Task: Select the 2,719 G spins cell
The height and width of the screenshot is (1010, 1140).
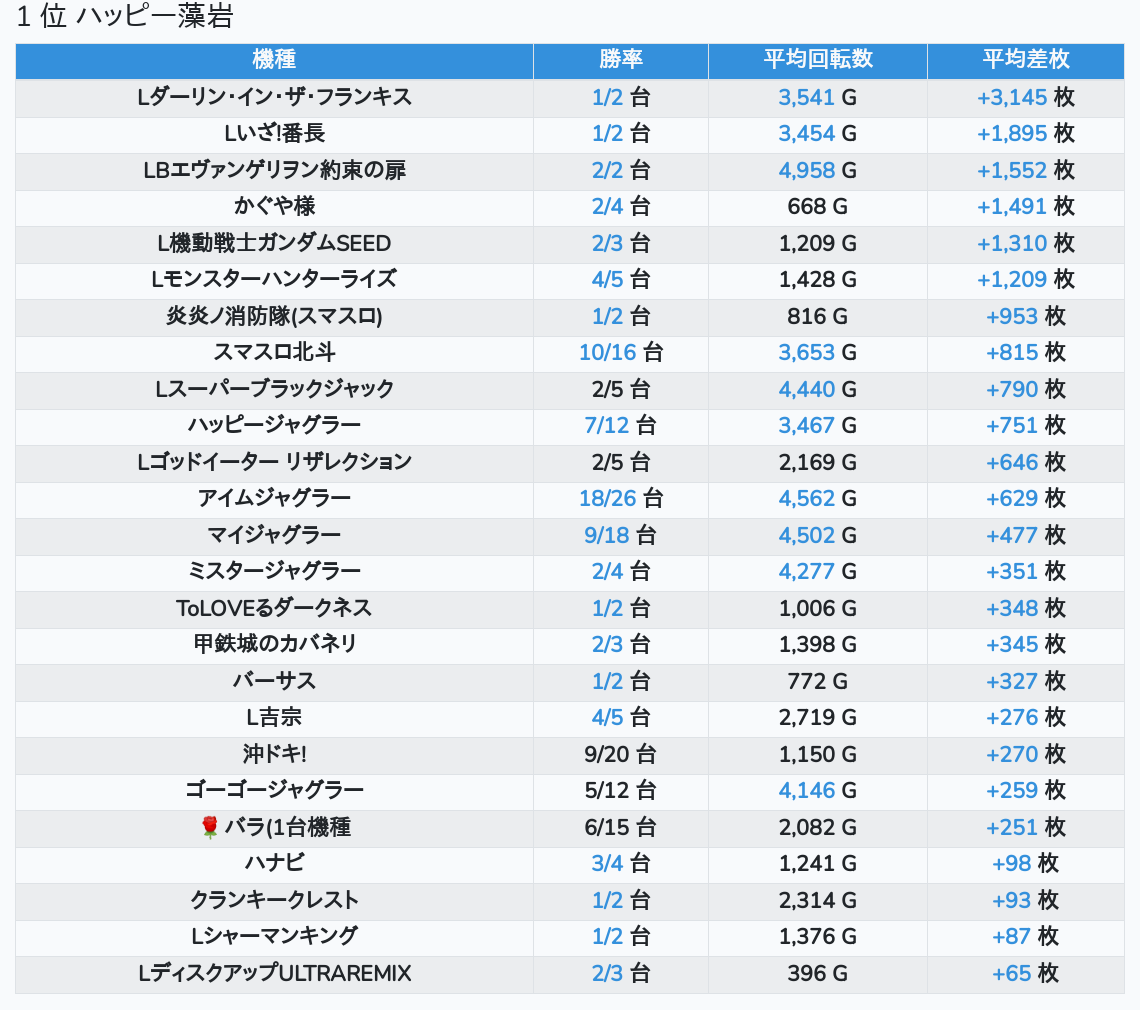Action: pos(818,718)
